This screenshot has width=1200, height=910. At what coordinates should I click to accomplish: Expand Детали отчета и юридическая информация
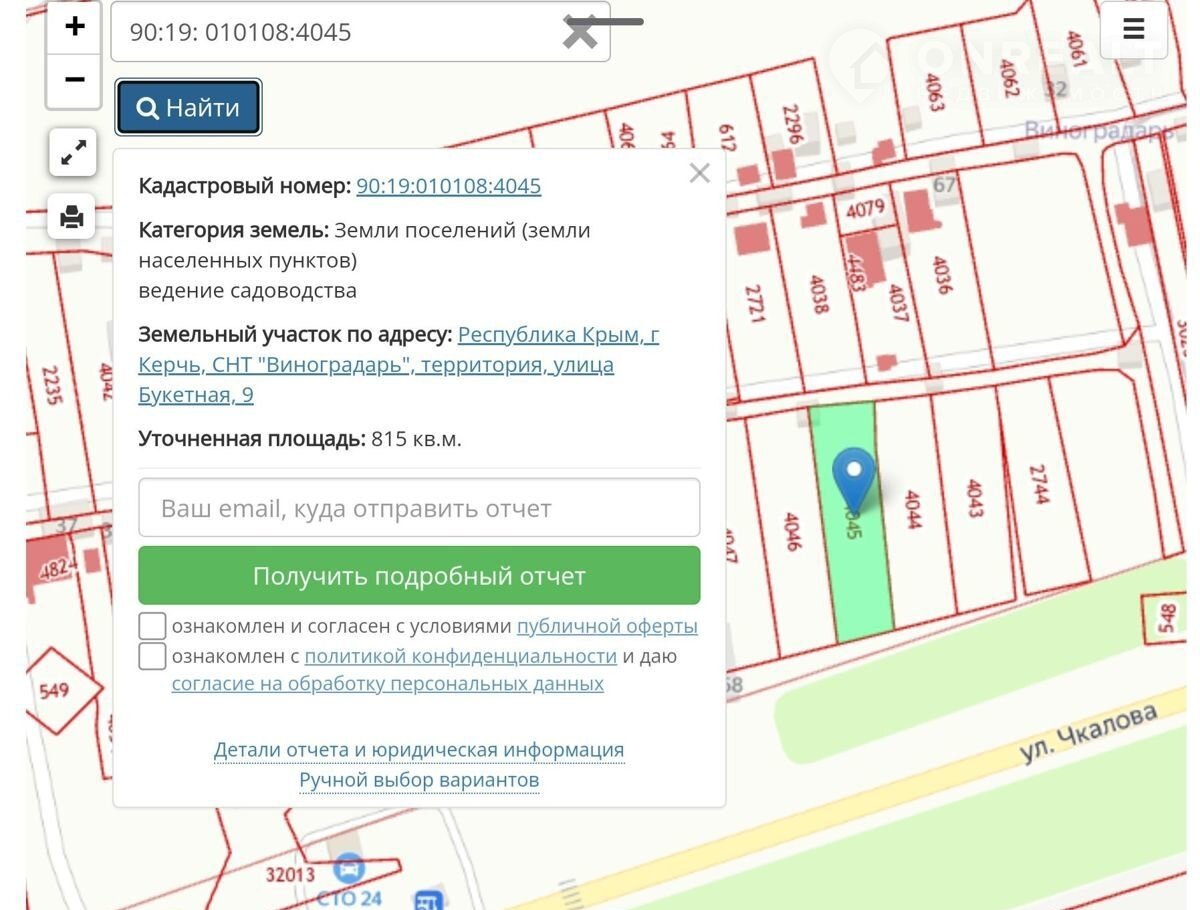tap(419, 750)
